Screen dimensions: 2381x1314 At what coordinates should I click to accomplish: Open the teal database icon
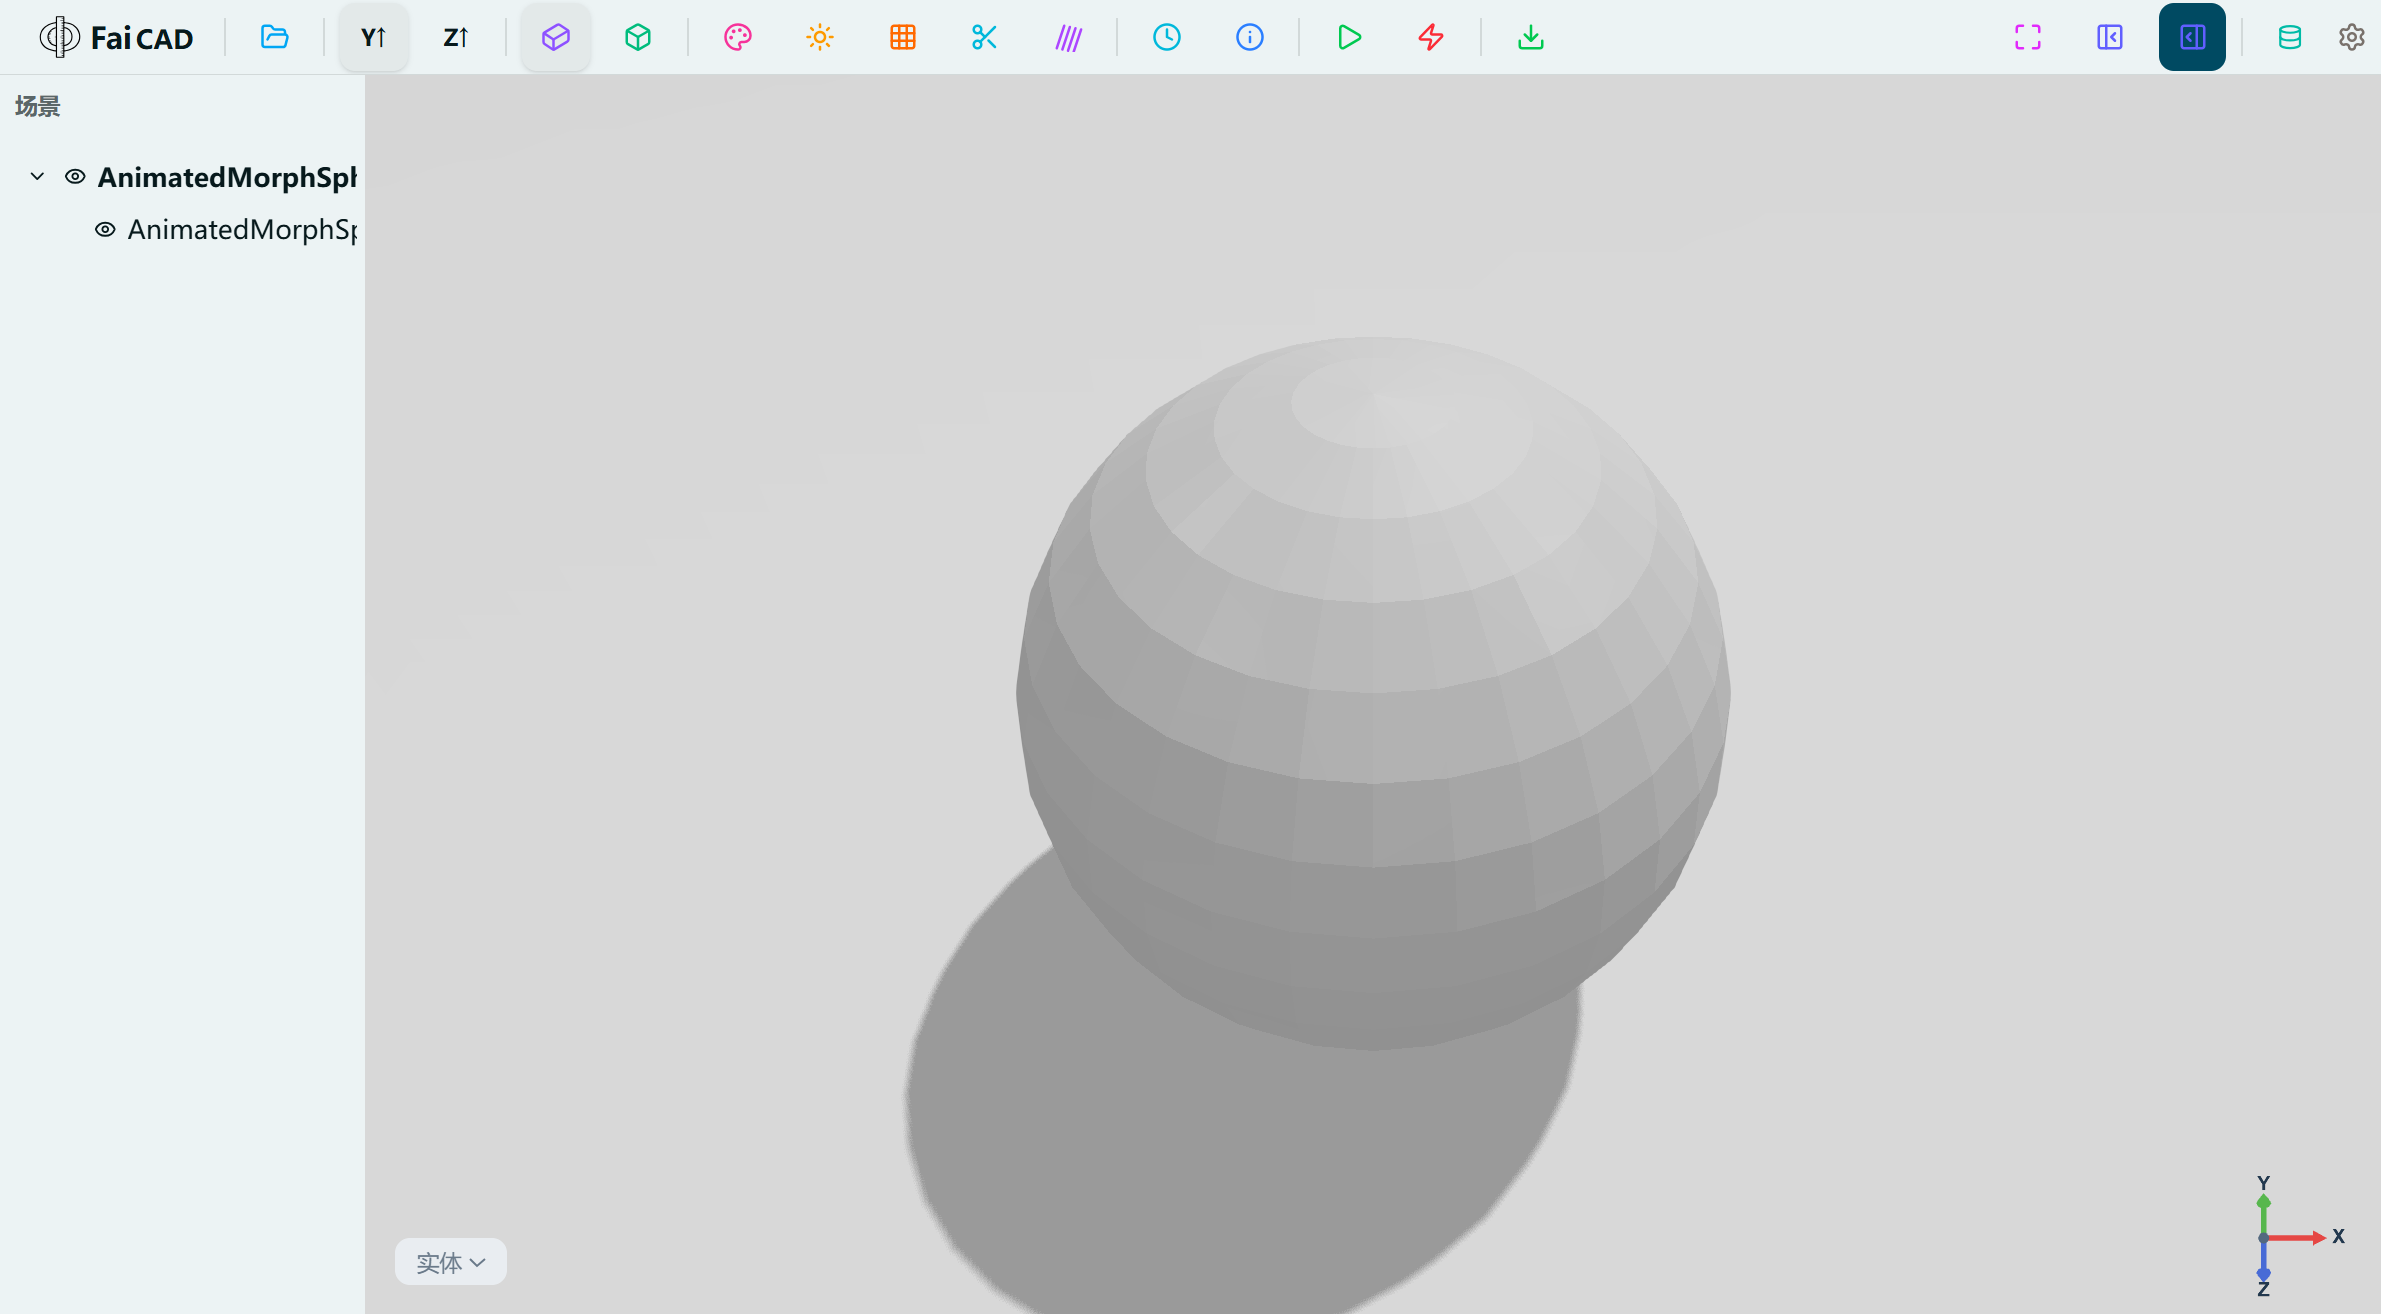point(2290,37)
